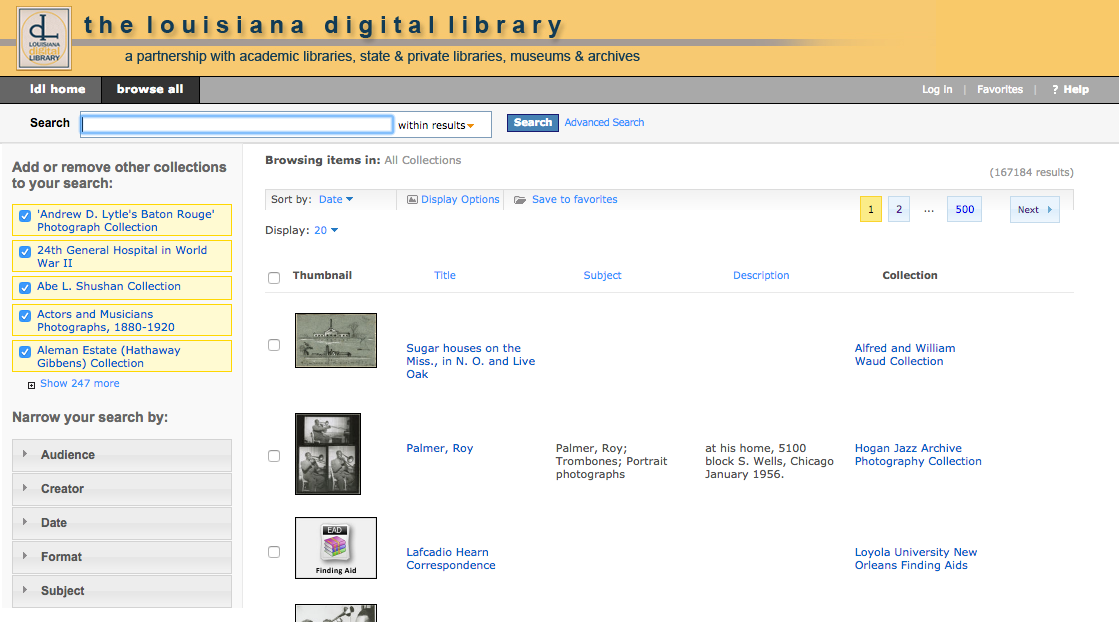
Task: Click into the search text field
Action: pyautogui.click(x=237, y=125)
